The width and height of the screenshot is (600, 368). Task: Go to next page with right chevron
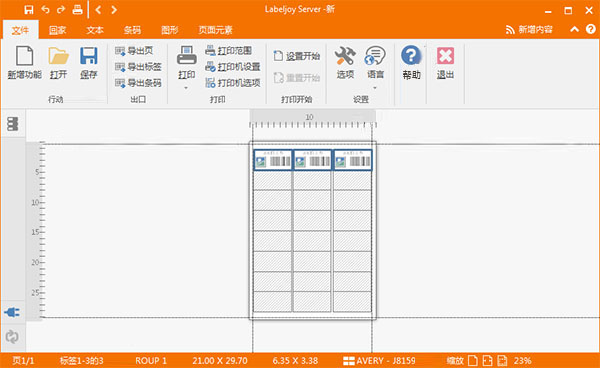114,10
